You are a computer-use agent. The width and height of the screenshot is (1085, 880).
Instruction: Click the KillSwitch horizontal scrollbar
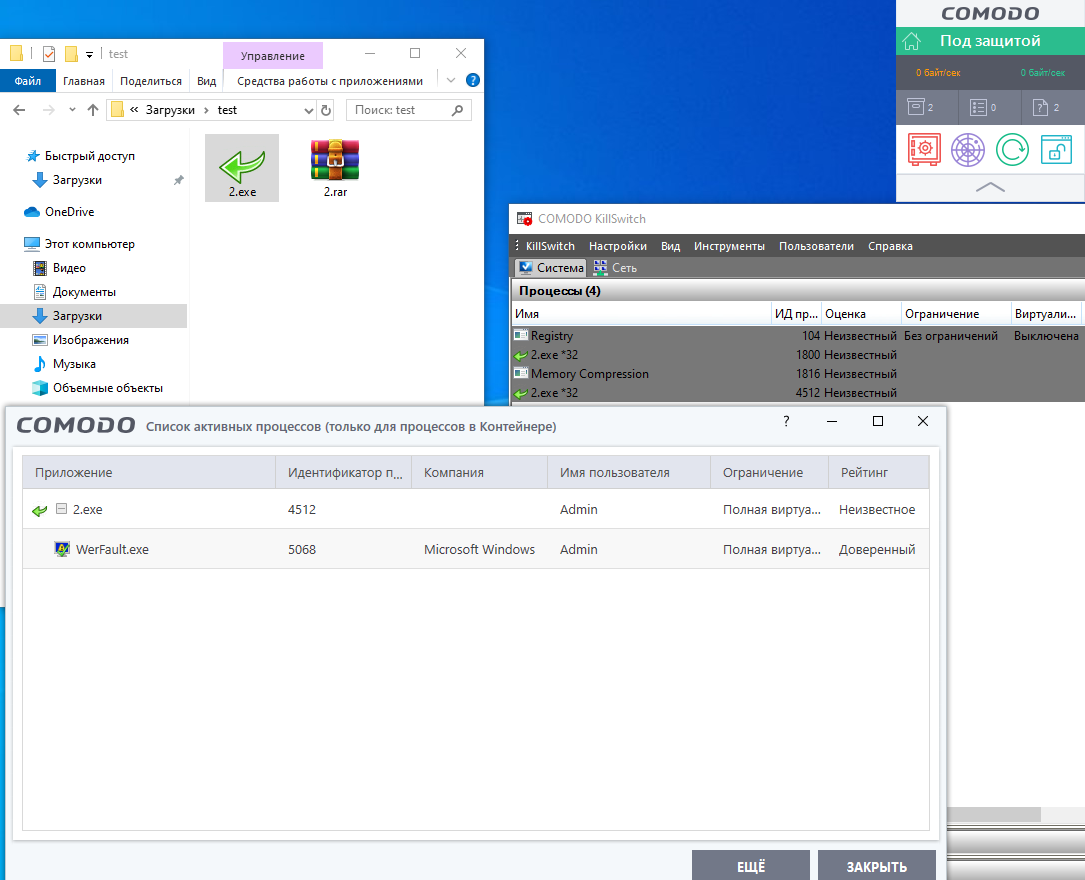994,814
